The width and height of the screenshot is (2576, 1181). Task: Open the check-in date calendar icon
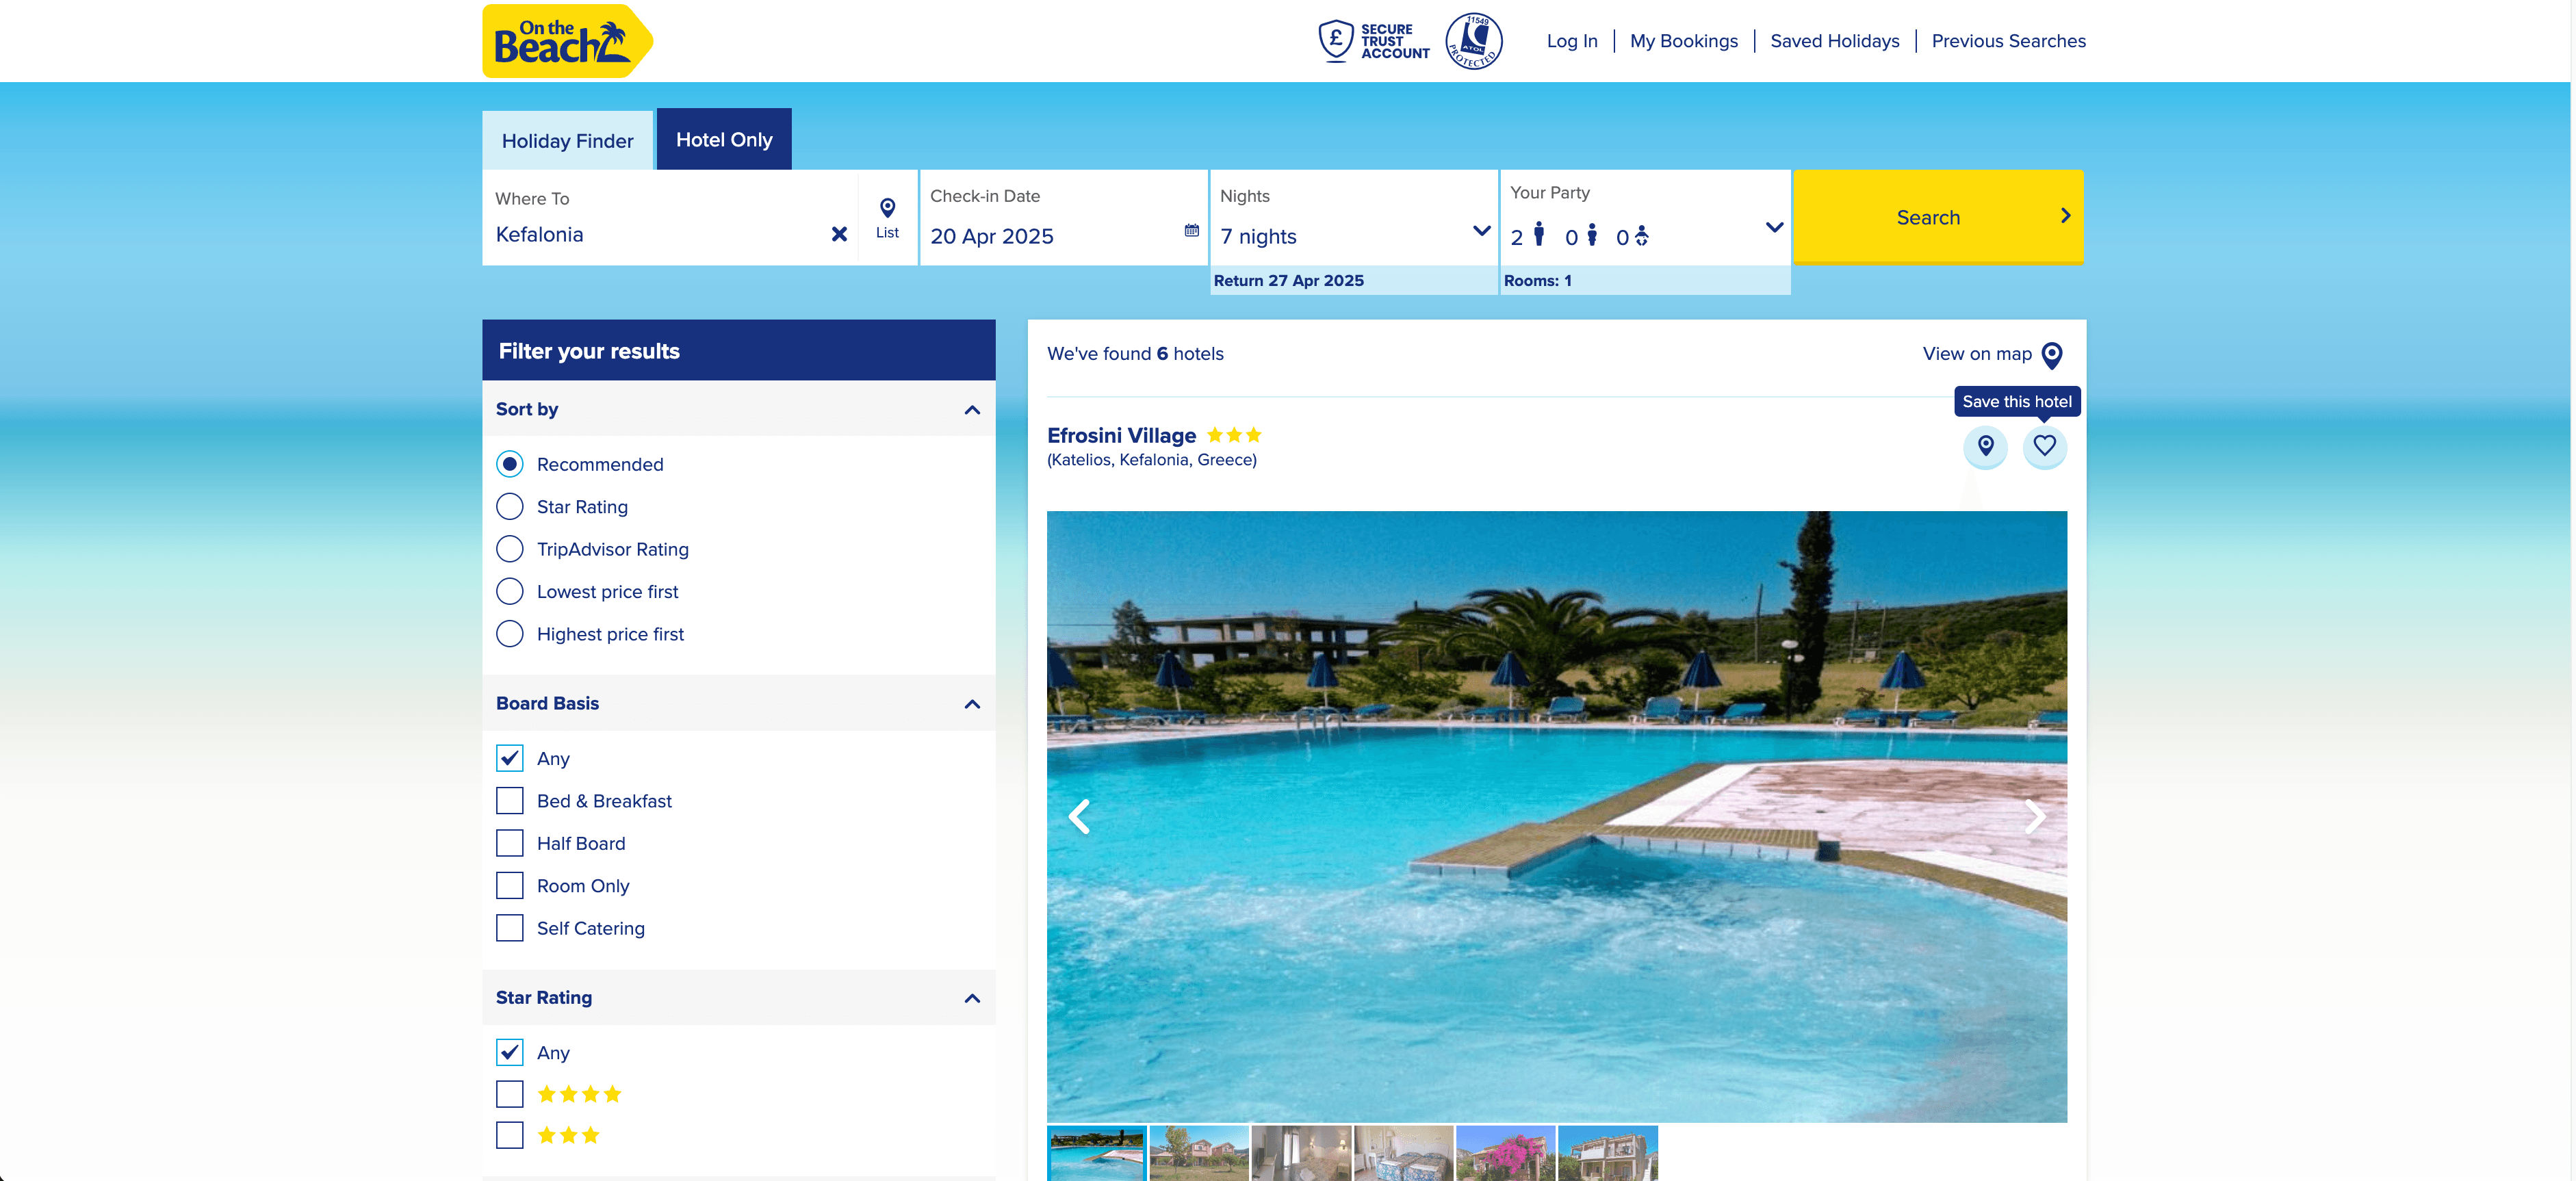(1191, 230)
